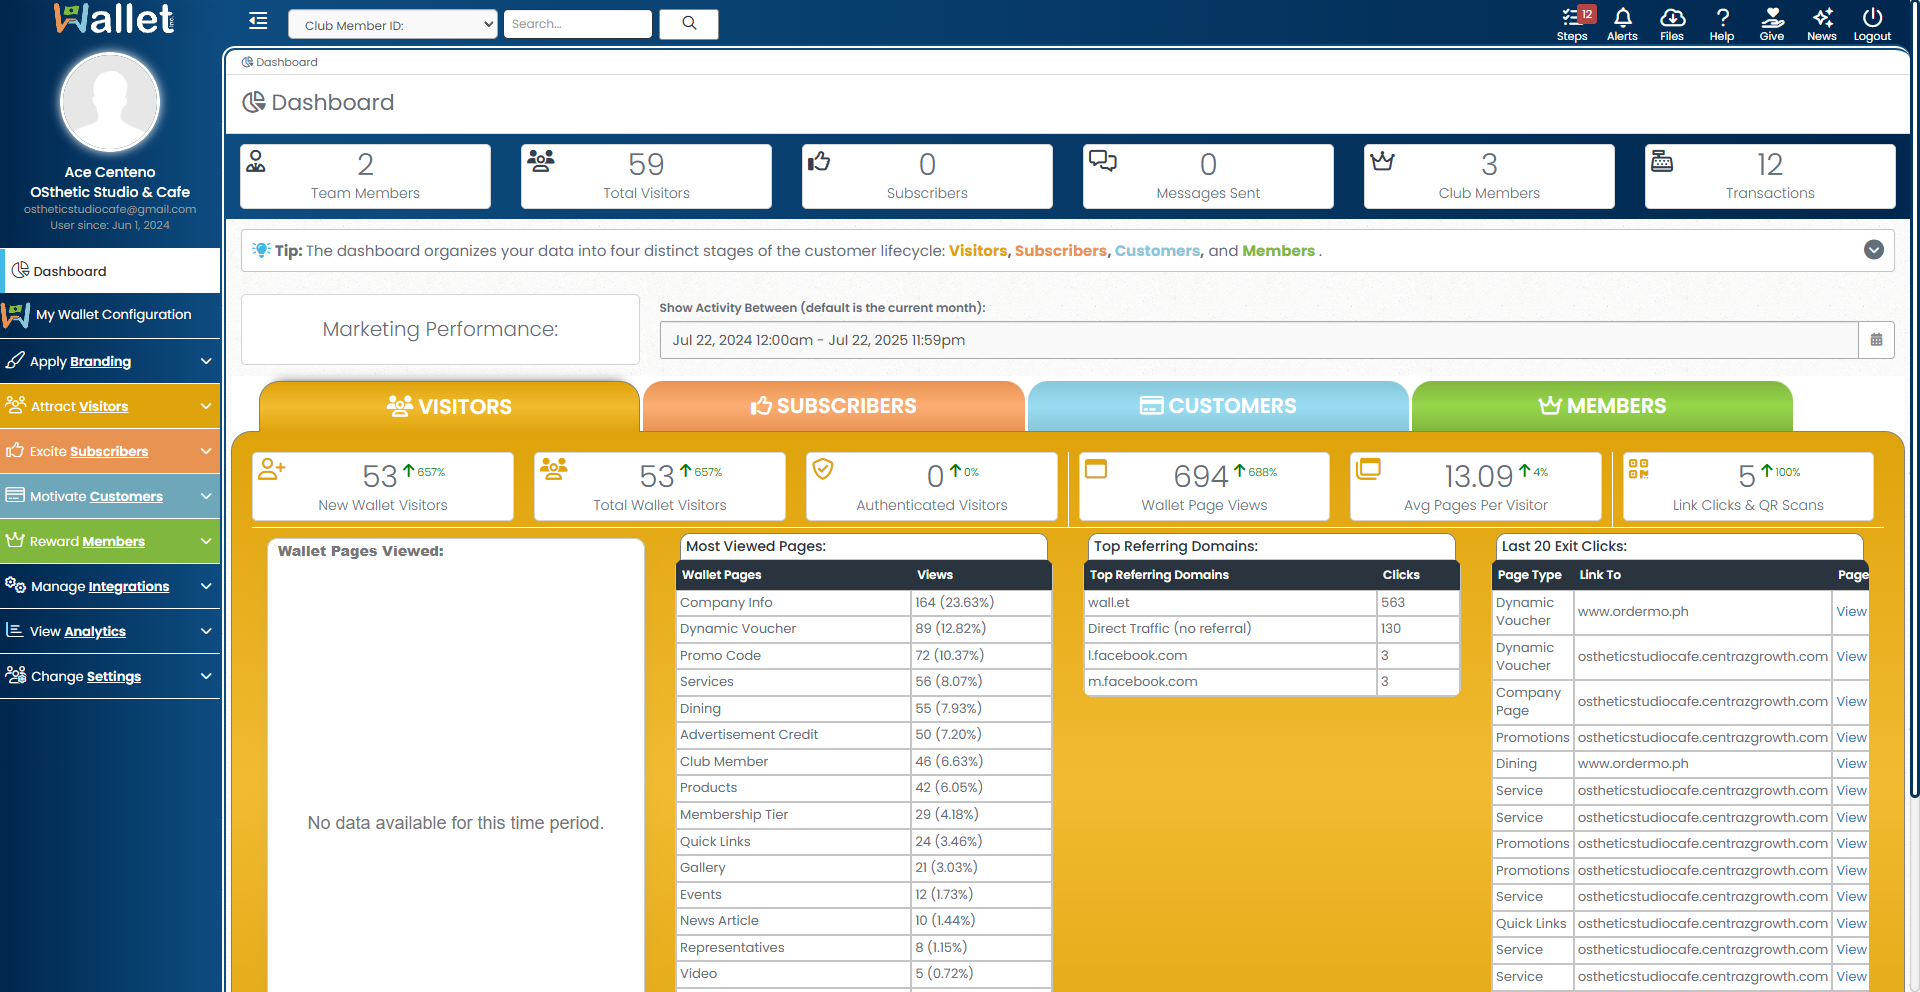Viewport: 1920px width, 992px height.
Task: Click the wall.et referring domain row
Action: (1272, 602)
